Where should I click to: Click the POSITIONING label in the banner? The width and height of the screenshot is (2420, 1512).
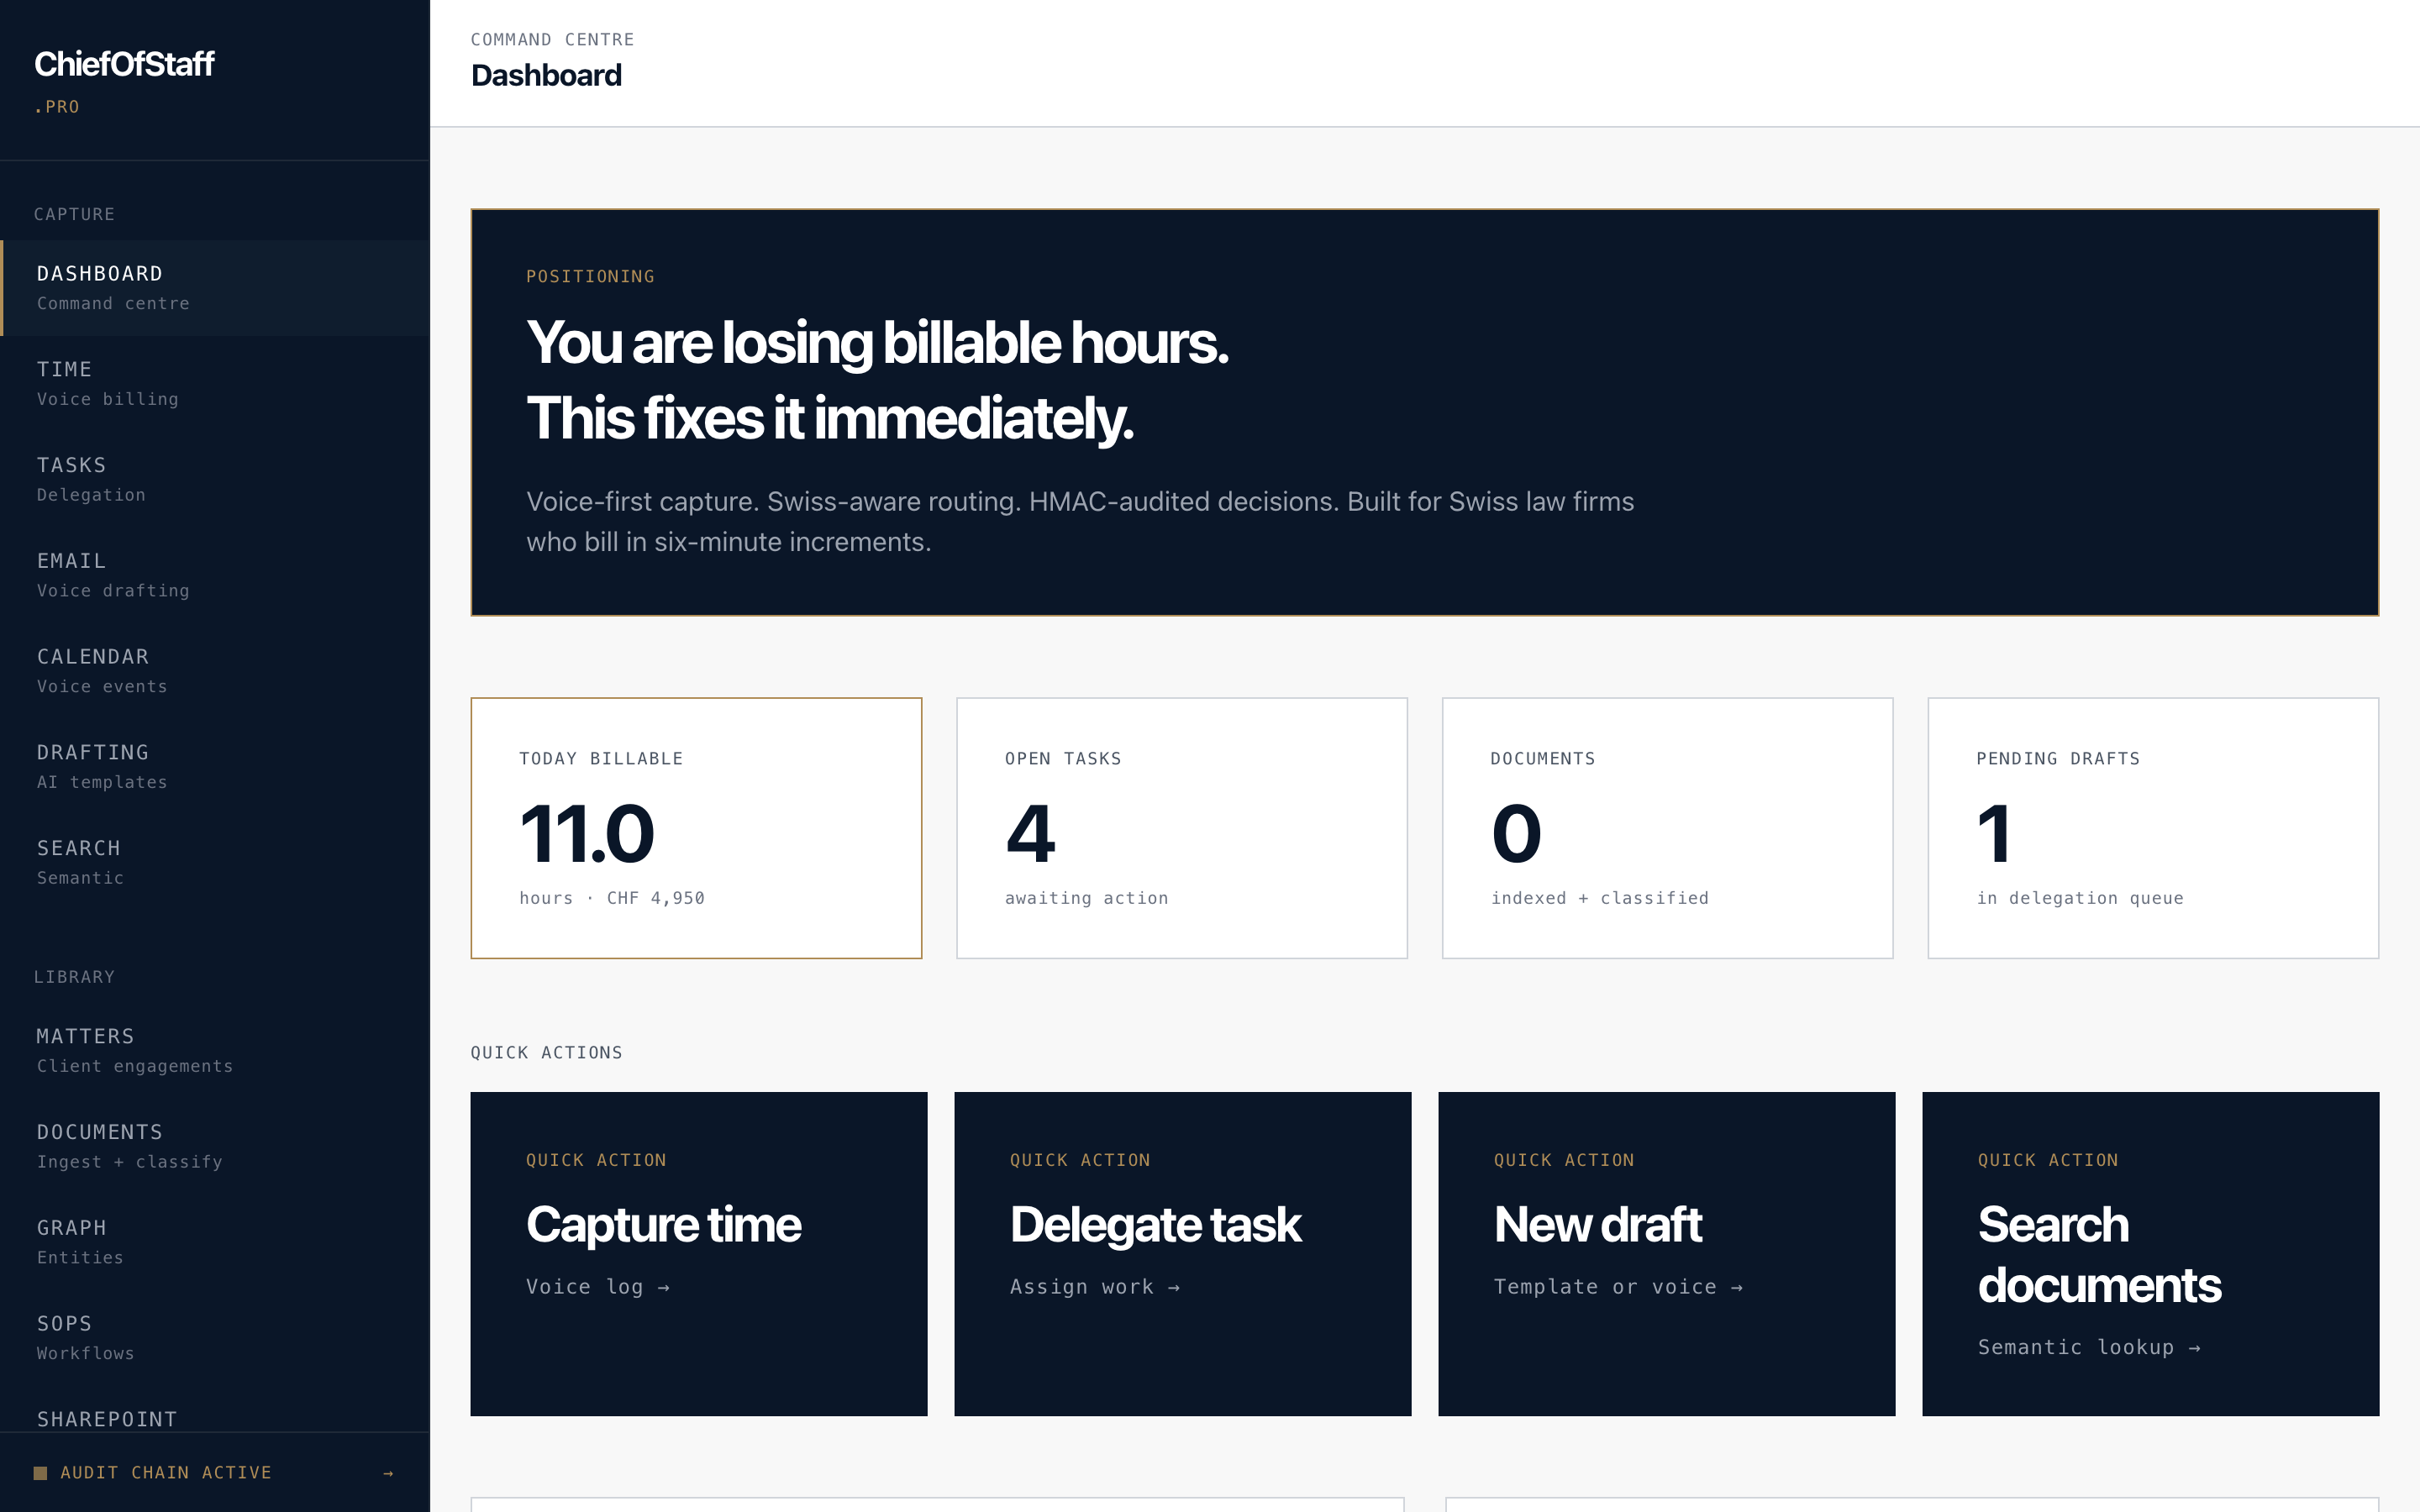click(591, 277)
